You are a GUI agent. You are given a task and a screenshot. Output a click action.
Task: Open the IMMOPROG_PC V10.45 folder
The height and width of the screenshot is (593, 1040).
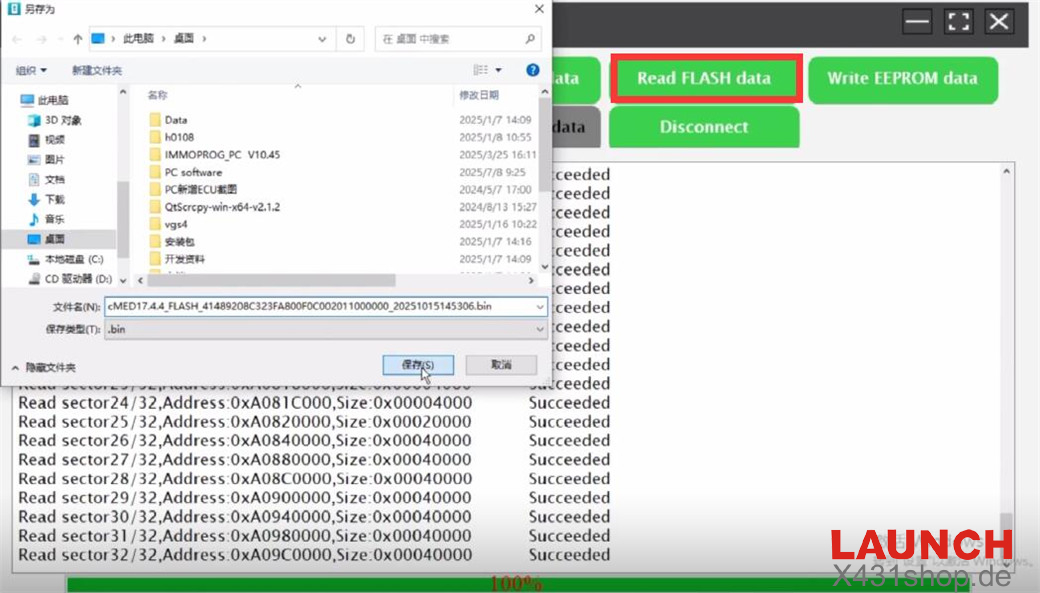coord(222,155)
